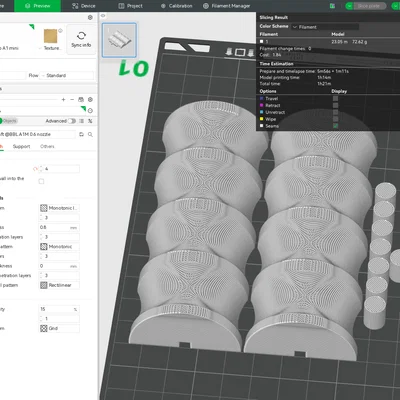Enable Travel display checkbox
400x400 pixels.
pos(335,98)
